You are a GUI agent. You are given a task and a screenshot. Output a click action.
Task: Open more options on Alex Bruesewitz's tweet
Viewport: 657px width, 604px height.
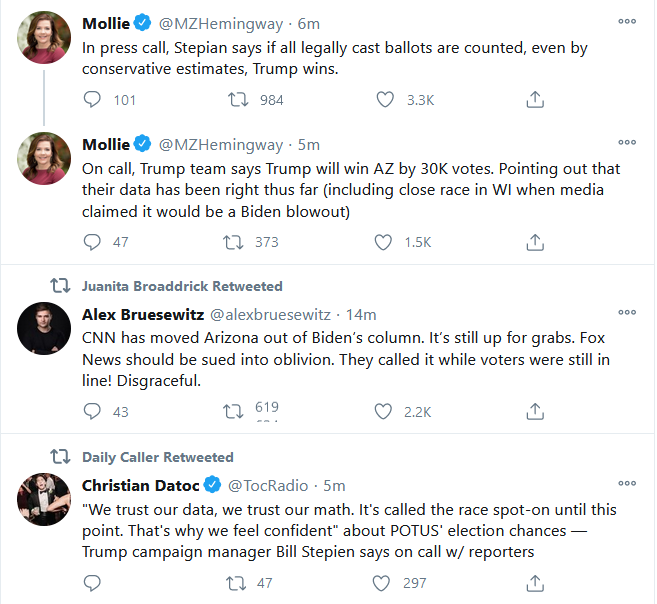[627, 314]
